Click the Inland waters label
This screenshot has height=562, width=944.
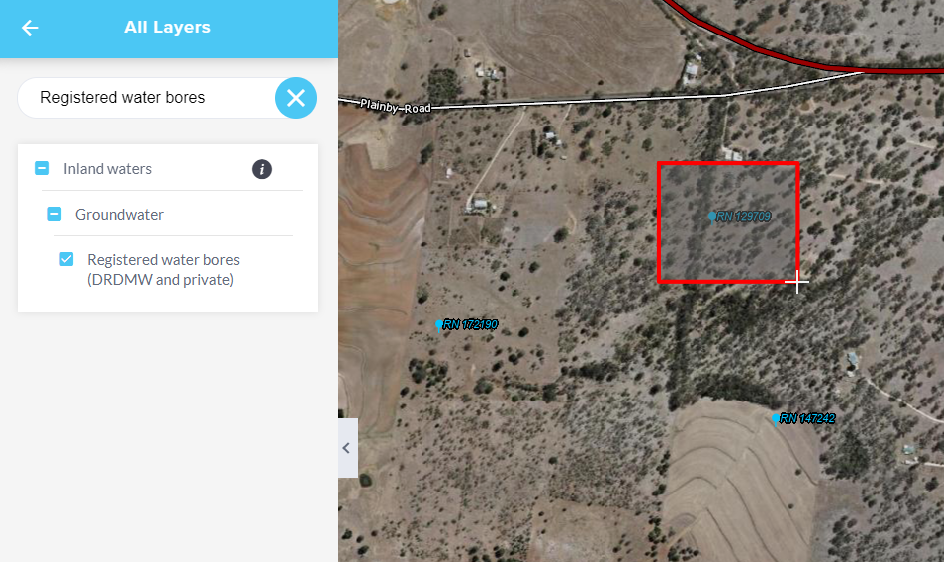pyautogui.click(x=107, y=169)
